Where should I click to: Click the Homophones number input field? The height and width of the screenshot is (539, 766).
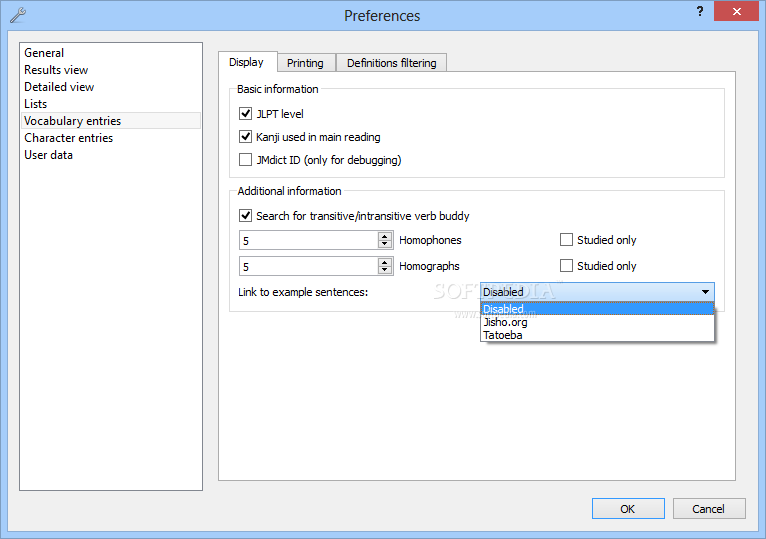coord(308,240)
